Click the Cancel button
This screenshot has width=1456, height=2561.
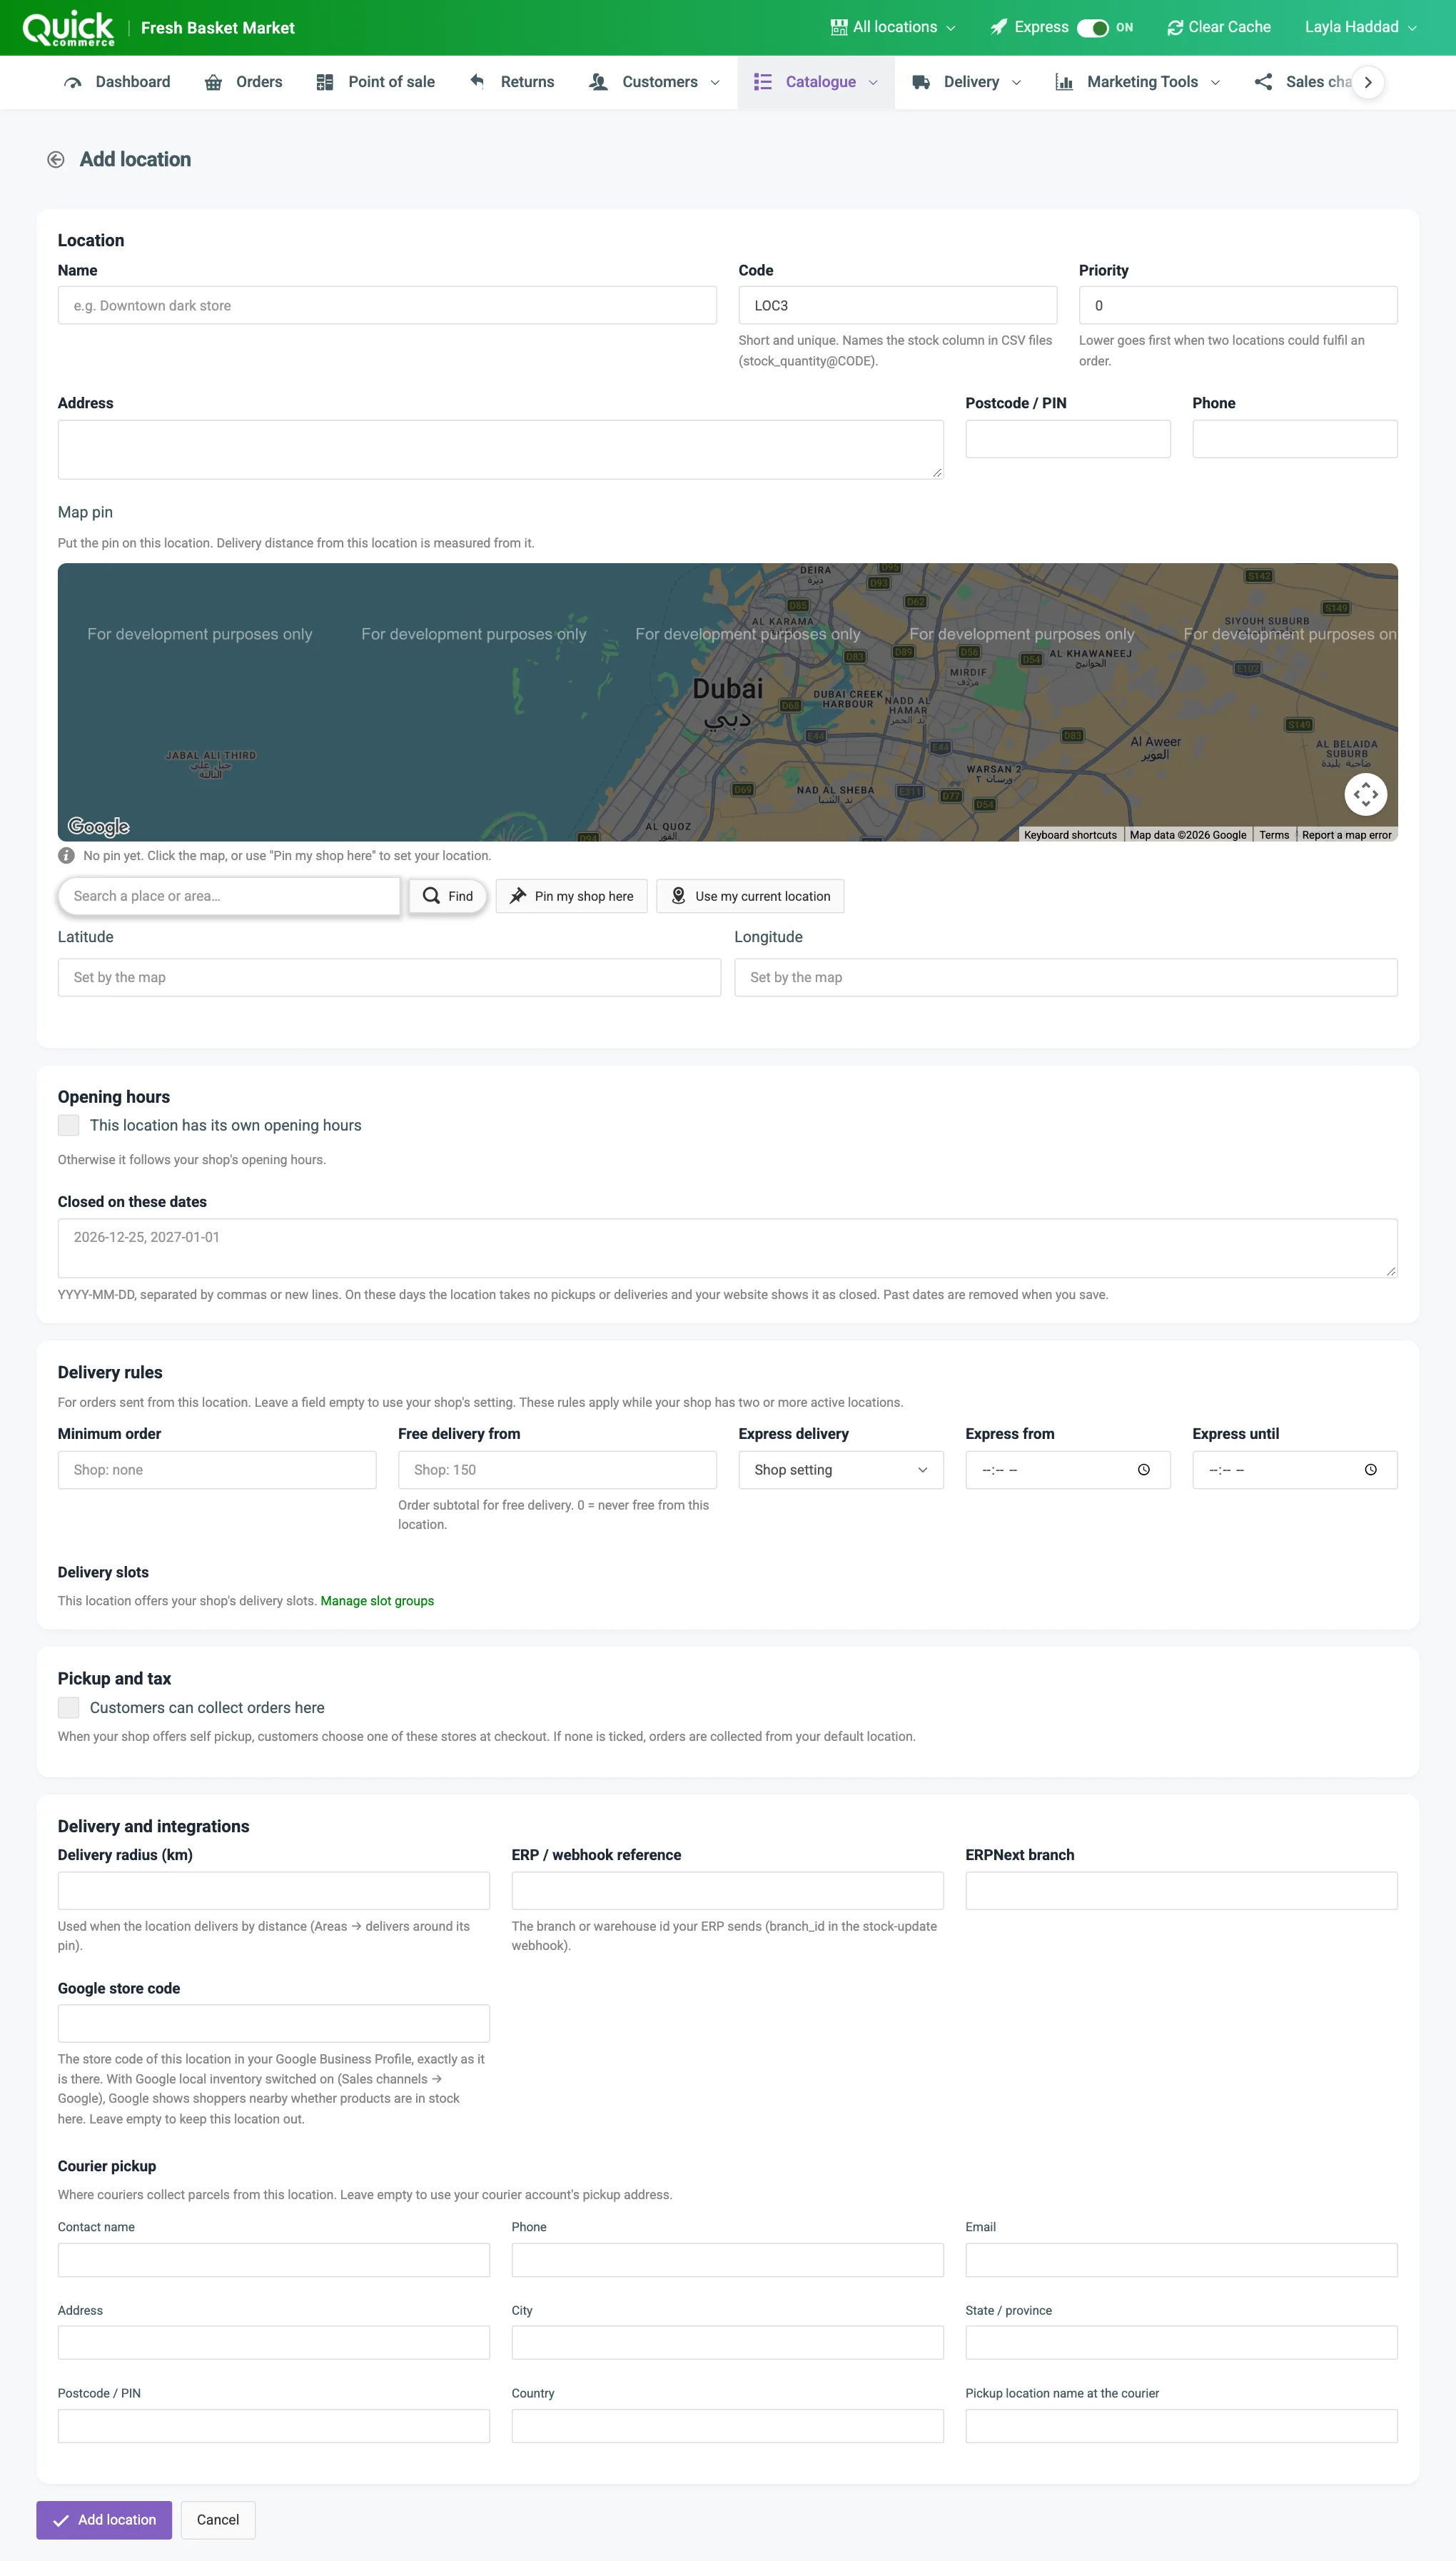pyautogui.click(x=218, y=2520)
